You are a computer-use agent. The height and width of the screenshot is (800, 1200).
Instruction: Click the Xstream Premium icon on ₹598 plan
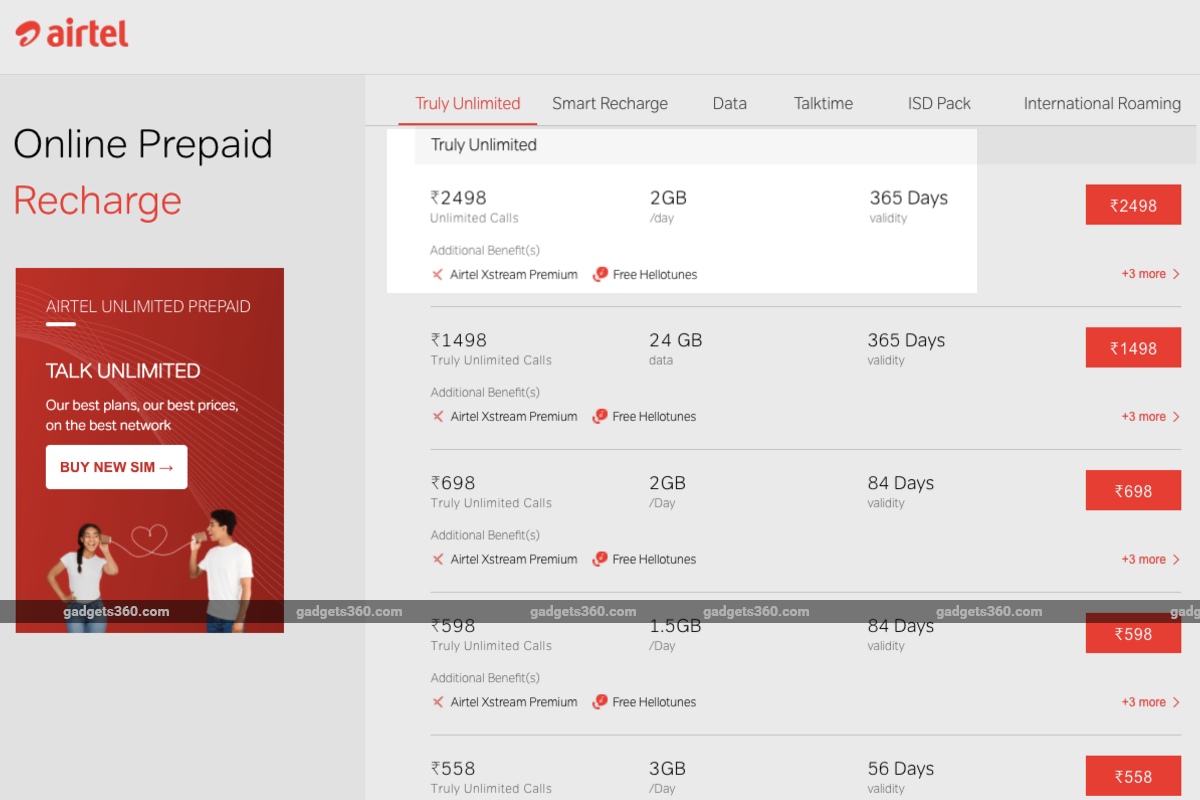[x=437, y=701]
